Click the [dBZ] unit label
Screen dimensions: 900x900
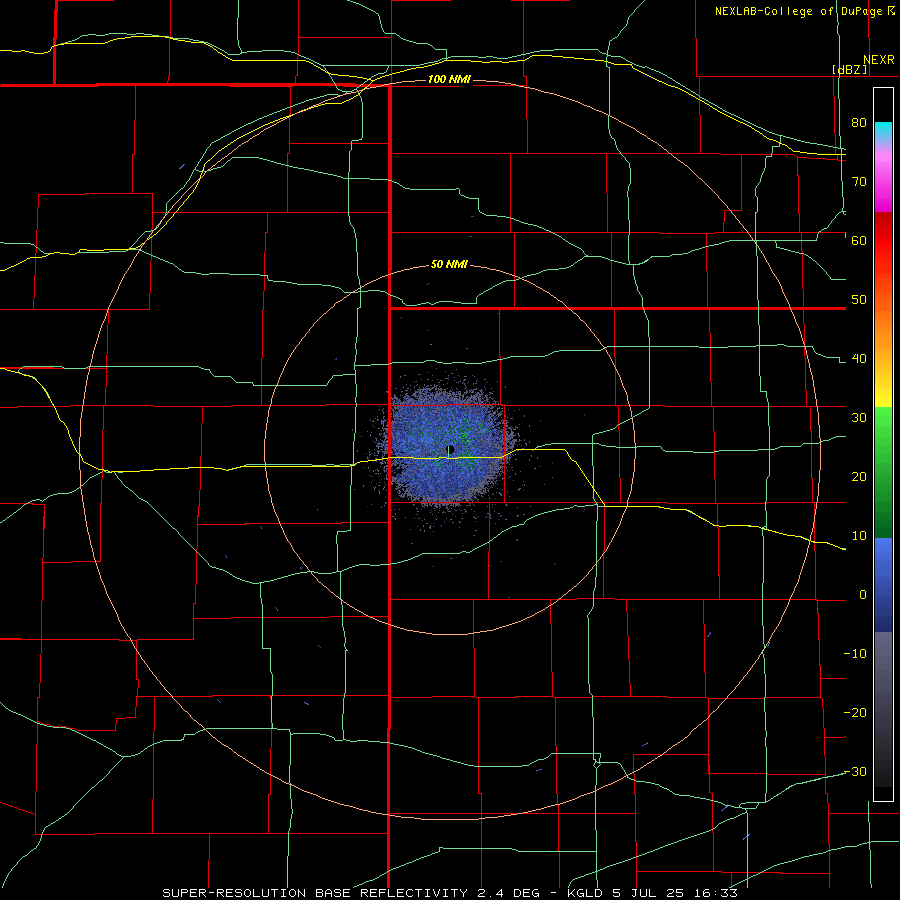pos(849,69)
